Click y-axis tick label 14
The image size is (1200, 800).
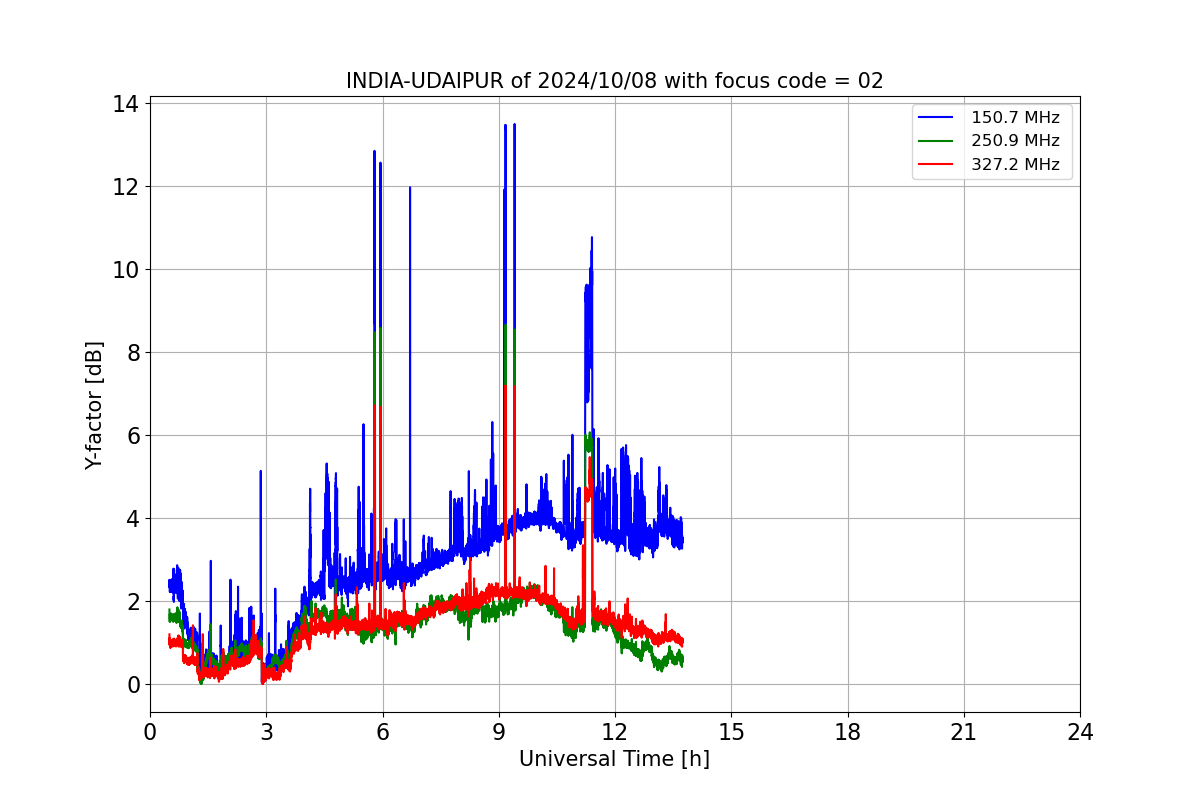(x=127, y=104)
